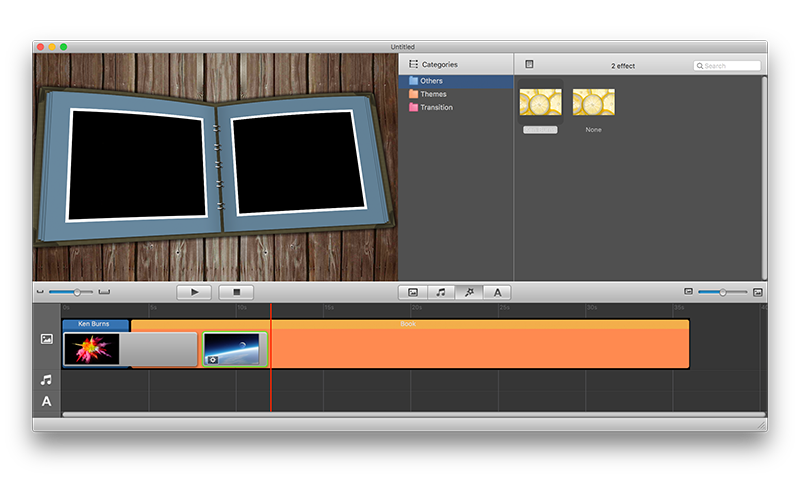Select the Transition category folder
800x500 pixels.
[x=436, y=107]
